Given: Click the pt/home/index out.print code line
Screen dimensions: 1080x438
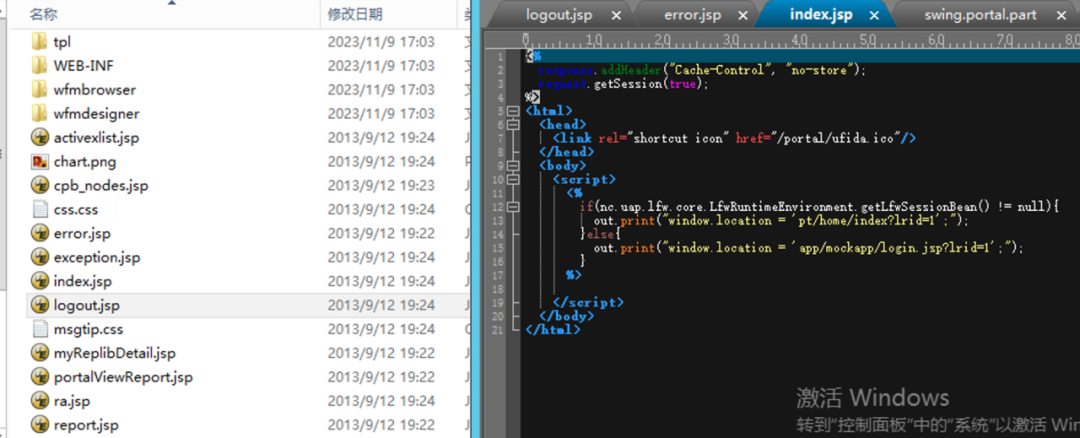Looking at the screenshot, I should (x=781, y=220).
